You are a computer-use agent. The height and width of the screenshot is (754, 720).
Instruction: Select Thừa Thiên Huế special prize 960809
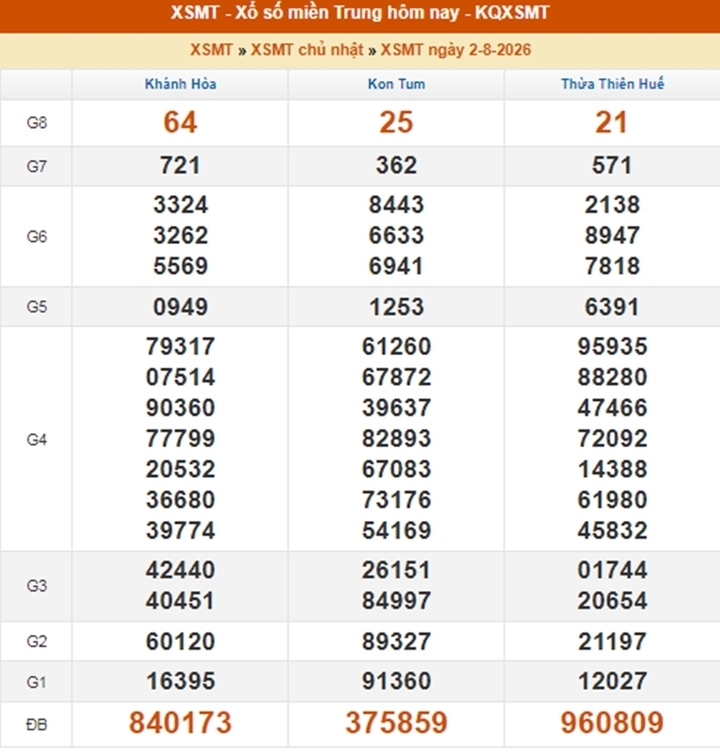612,723
